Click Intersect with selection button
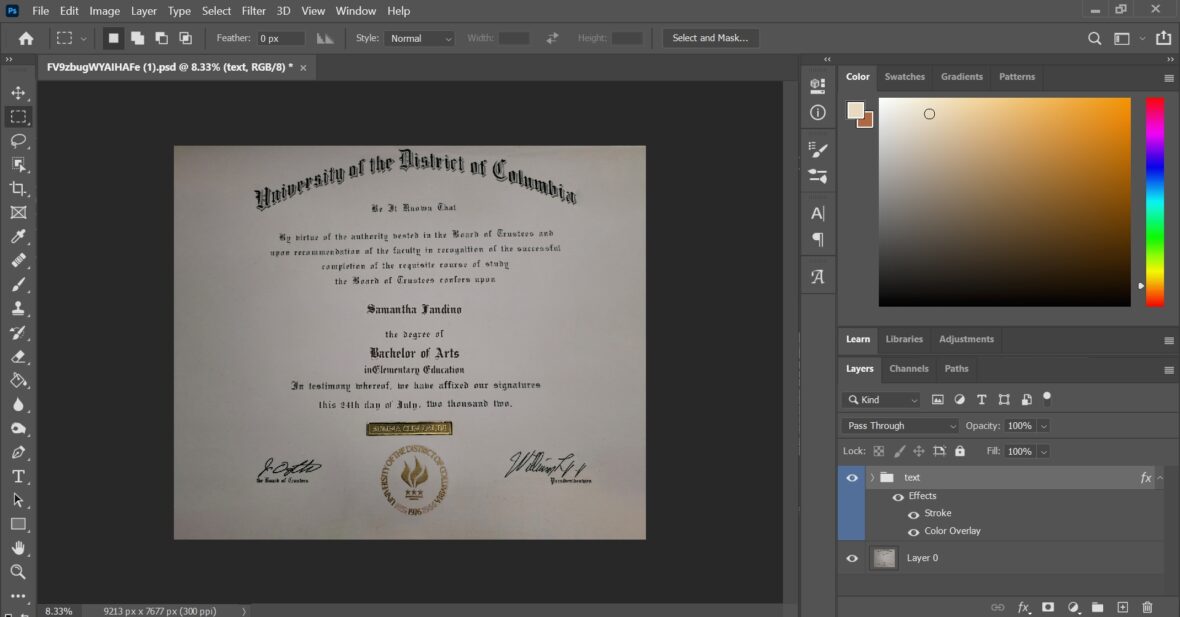This screenshot has width=1180, height=617. [x=186, y=38]
